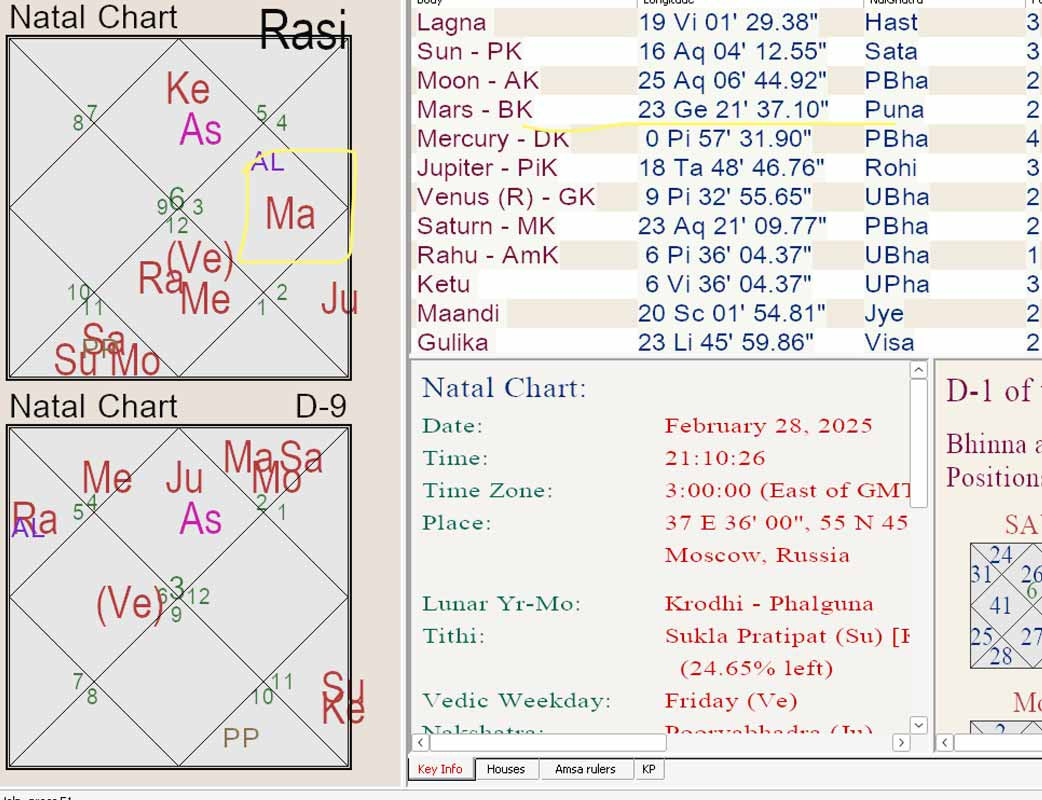Select the Venus (R) - GK row
Screen dimensions: 1042x800
tap(505, 196)
